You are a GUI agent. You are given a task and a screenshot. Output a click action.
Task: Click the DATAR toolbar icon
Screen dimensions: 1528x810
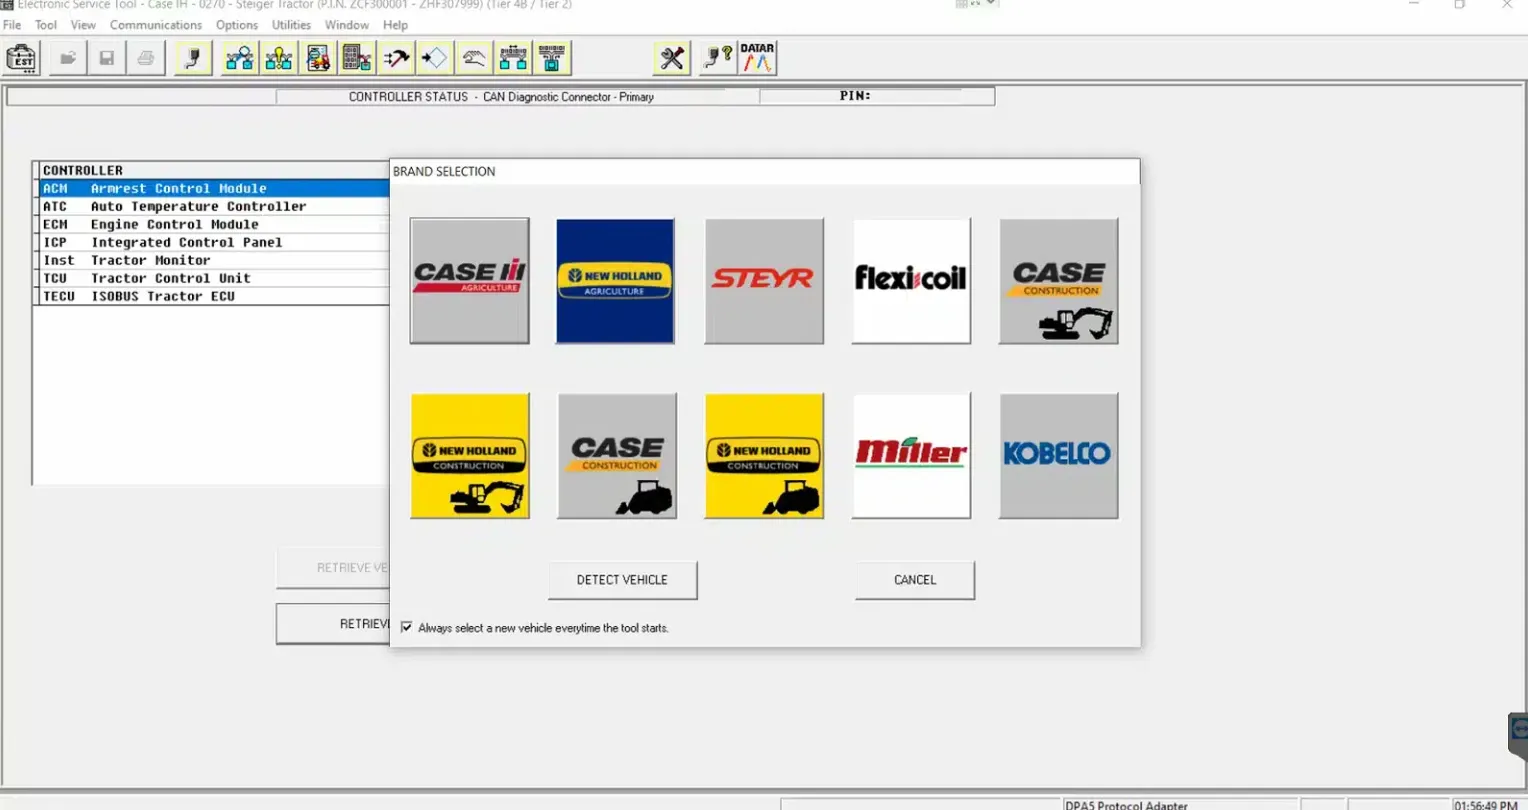click(x=757, y=58)
